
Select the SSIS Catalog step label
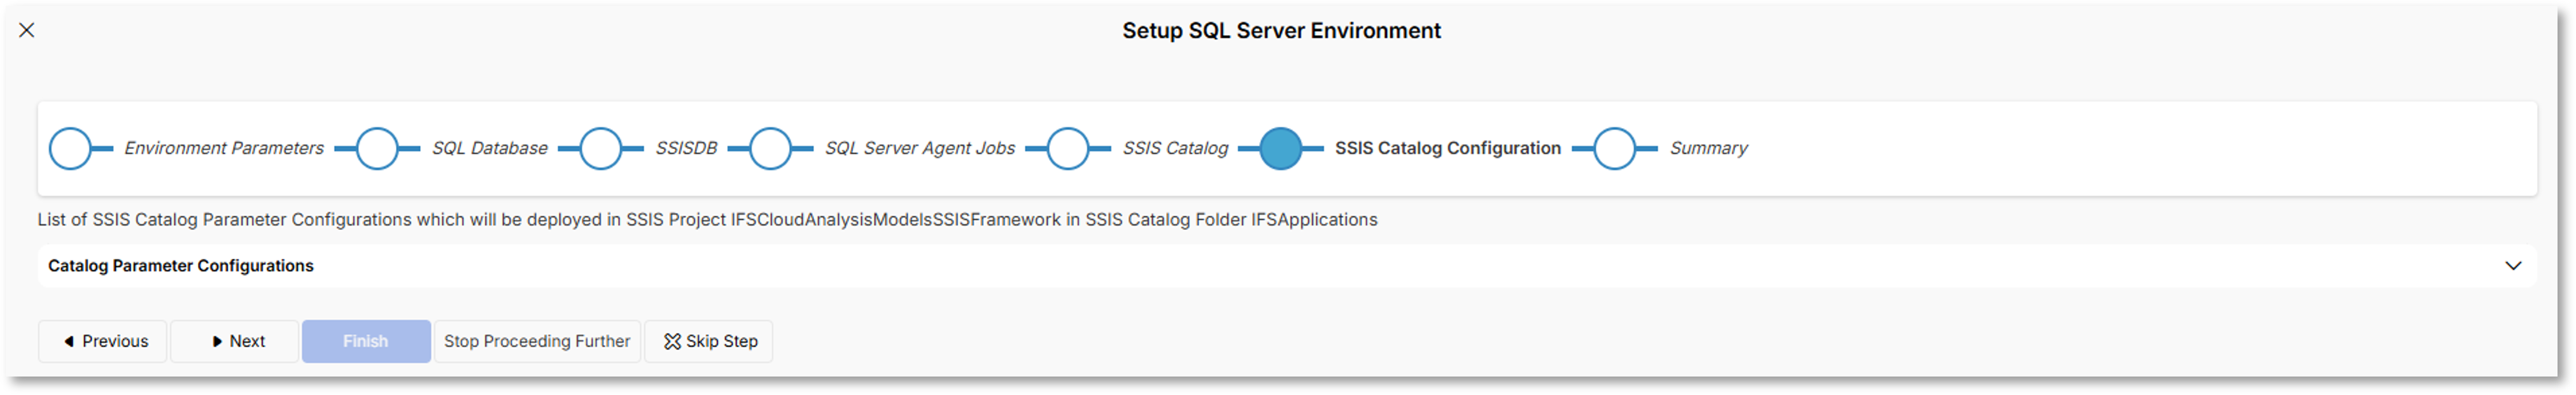click(1175, 148)
